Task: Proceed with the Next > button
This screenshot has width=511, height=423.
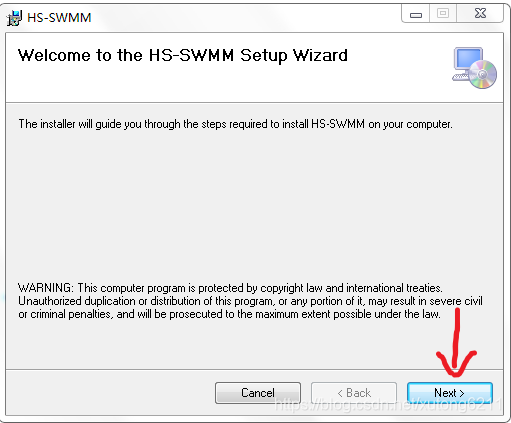Action: pos(450,393)
